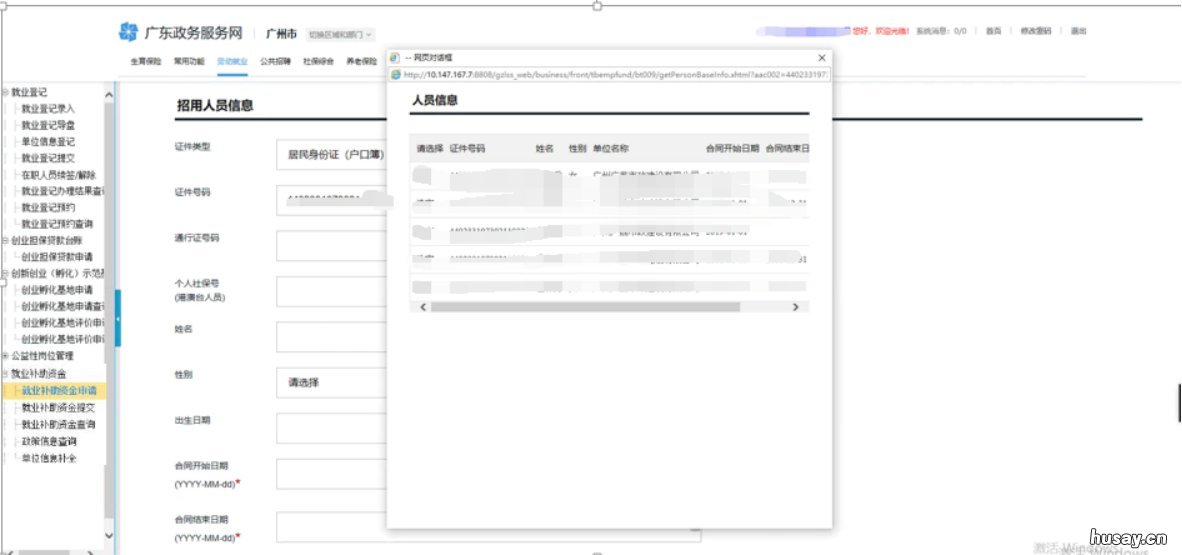Open the 证件类型 dropdown field
The image size is (1182, 555).
click(331, 155)
